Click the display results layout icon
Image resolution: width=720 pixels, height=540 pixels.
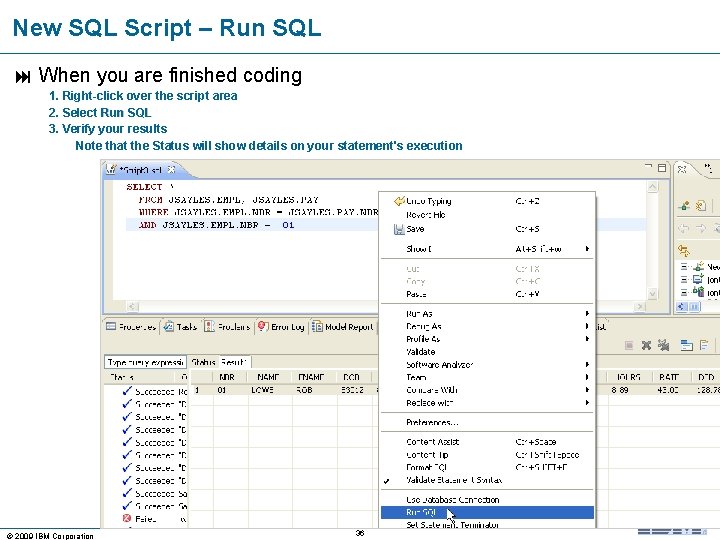pyautogui.click(x=686, y=345)
